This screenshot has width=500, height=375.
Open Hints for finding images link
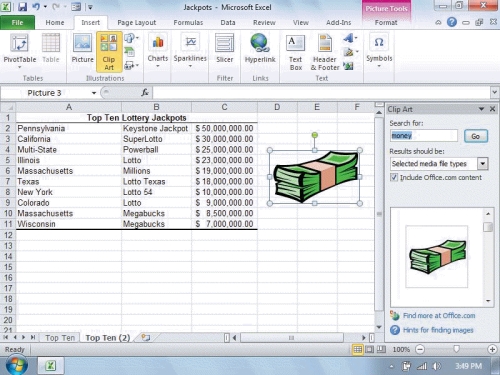(x=438, y=330)
